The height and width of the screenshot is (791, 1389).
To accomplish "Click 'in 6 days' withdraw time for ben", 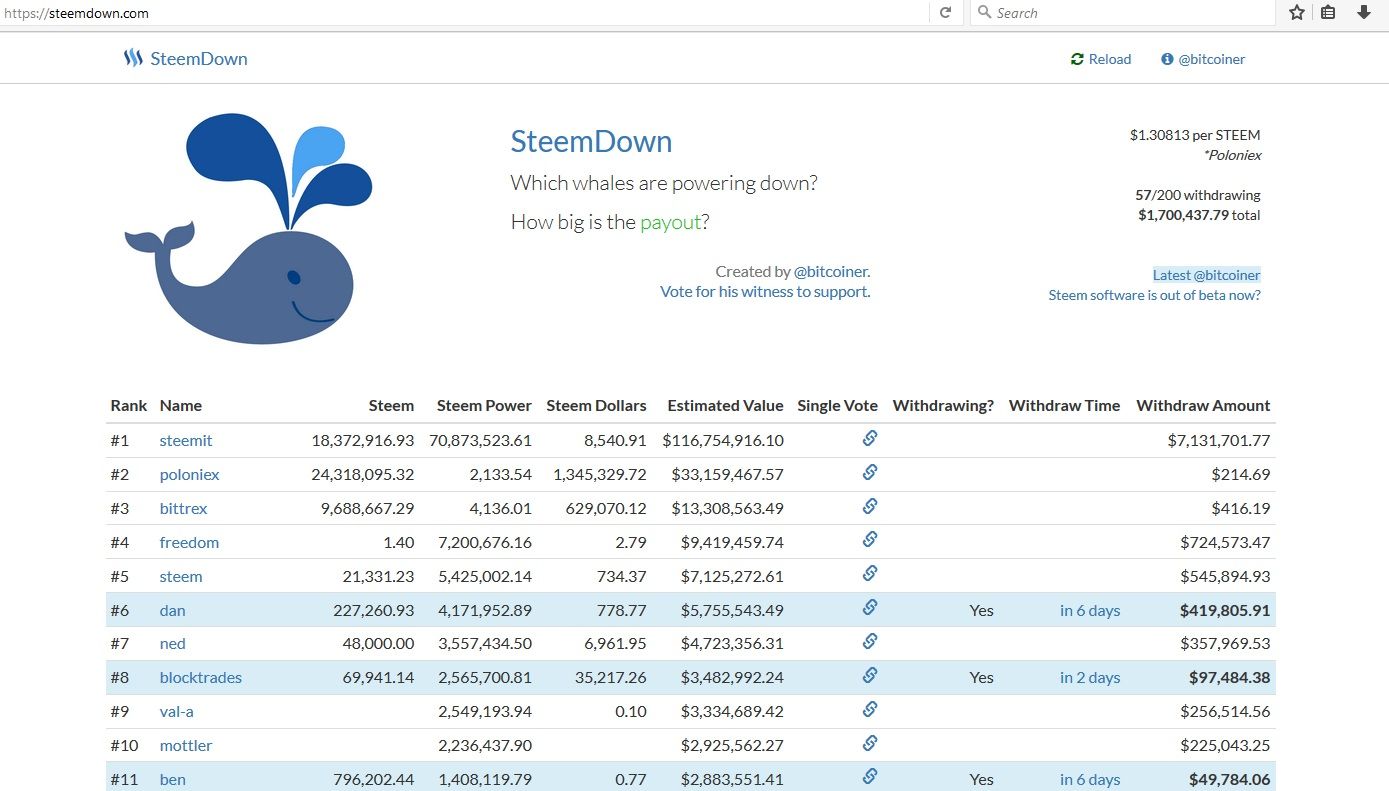I will [1090, 779].
